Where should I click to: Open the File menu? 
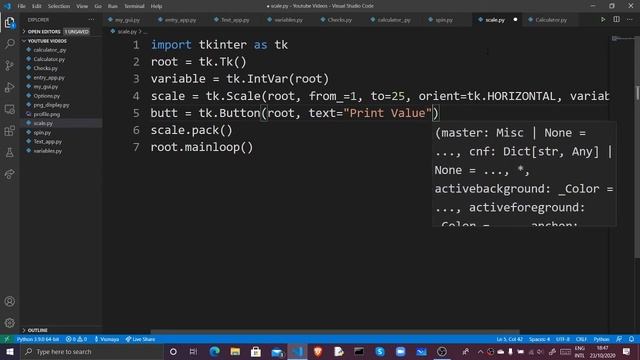(22, 6)
